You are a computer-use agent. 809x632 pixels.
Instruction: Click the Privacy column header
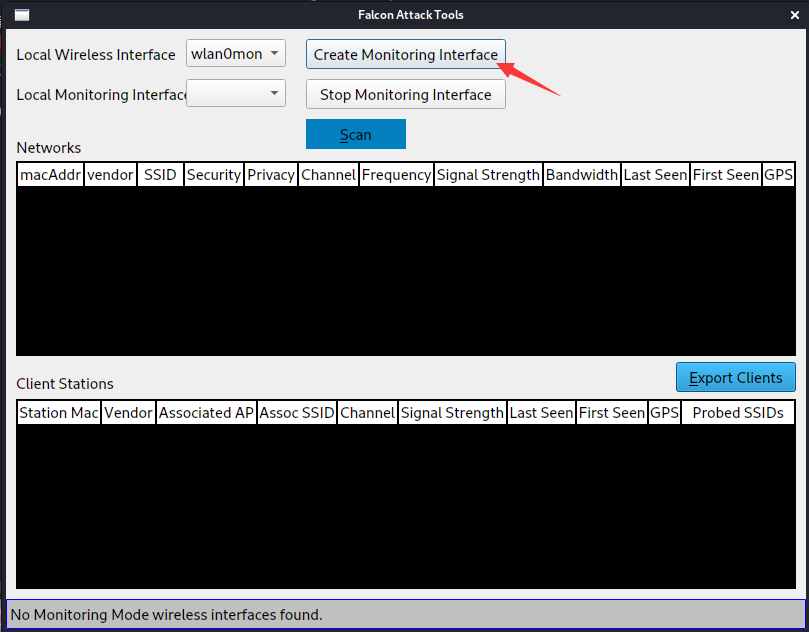tap(271, 175)
